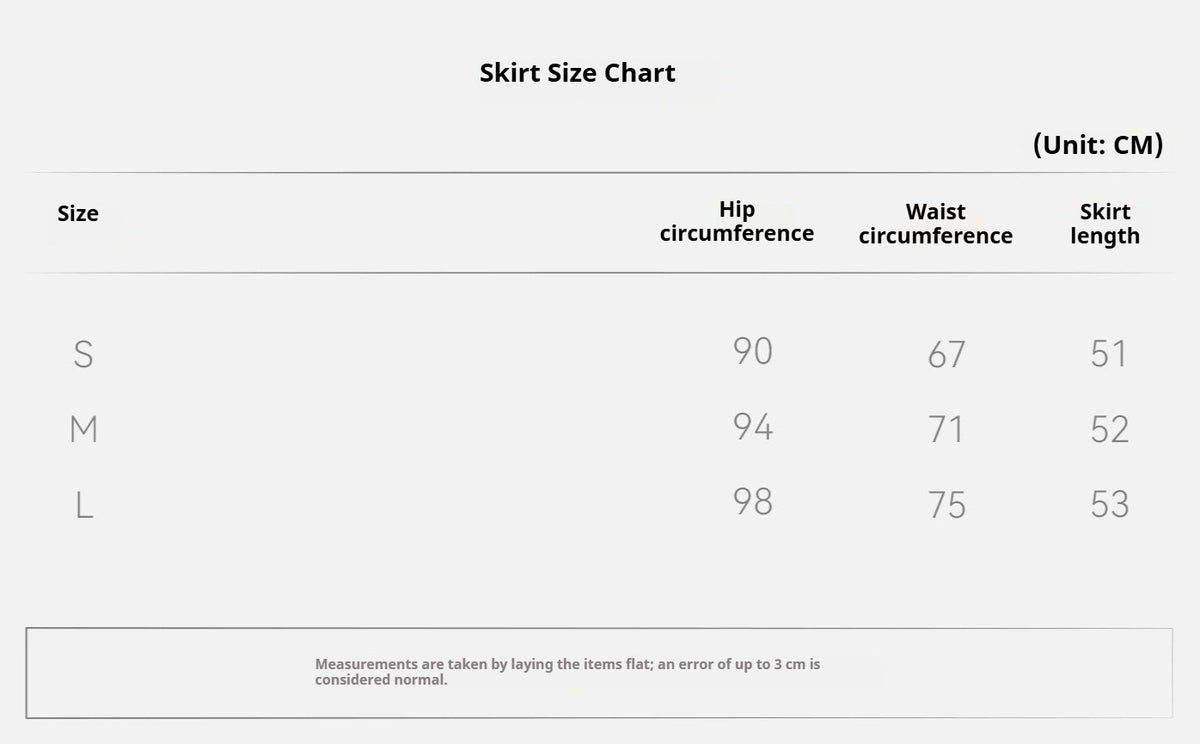Click the Skirt Size Chart title
The height and width of the screenshot is (744, 1200).
pyautogui.click(x=577, y=73)
